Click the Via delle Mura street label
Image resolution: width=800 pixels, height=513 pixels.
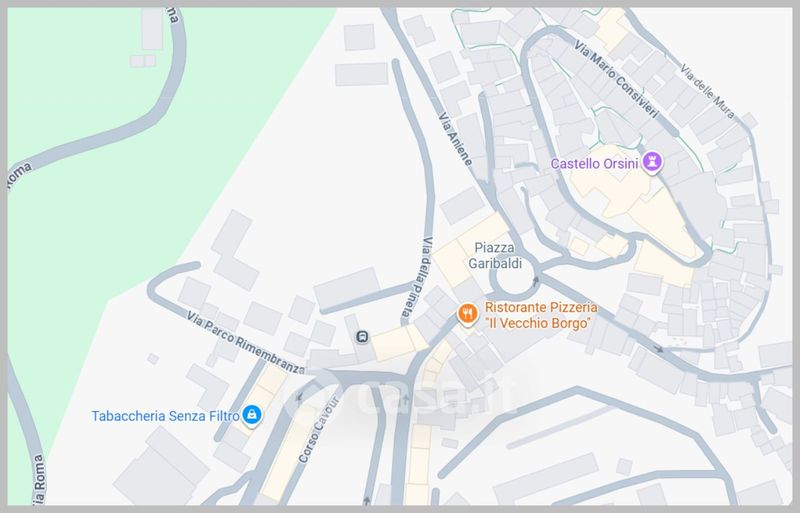[708, 92]
